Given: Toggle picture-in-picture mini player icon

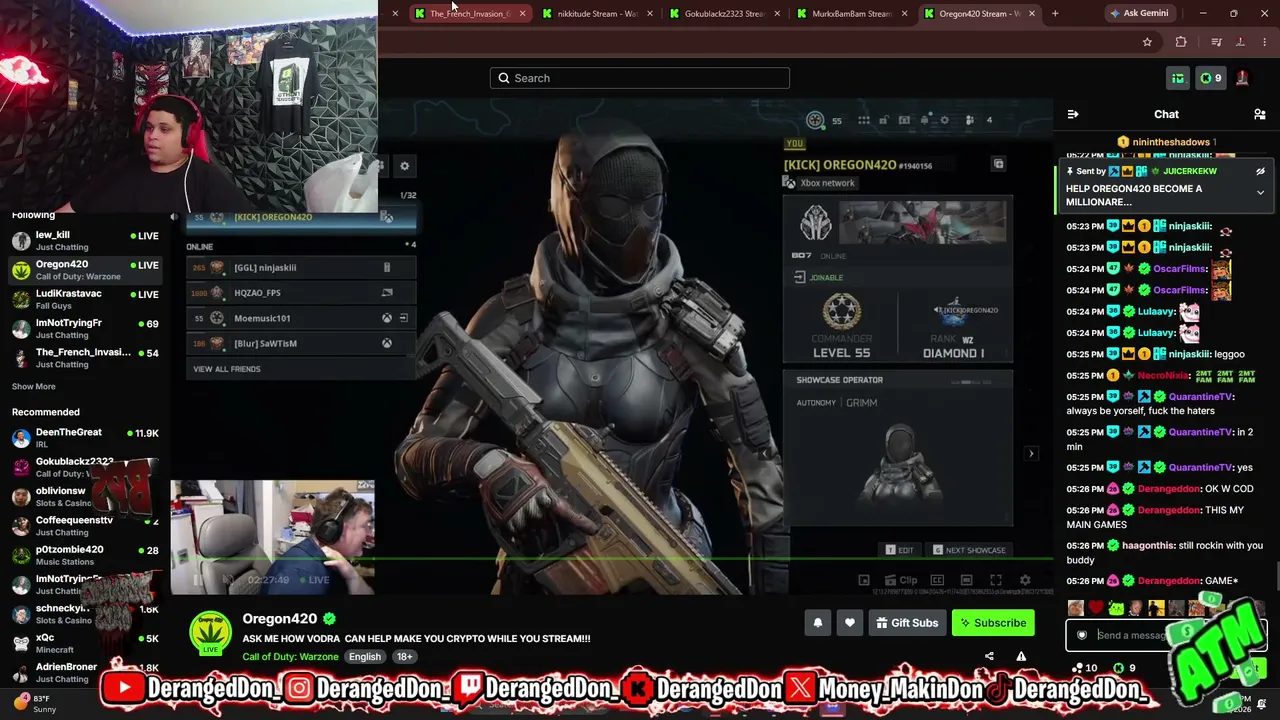Looking at the screenshot, I should pos(864,580).
